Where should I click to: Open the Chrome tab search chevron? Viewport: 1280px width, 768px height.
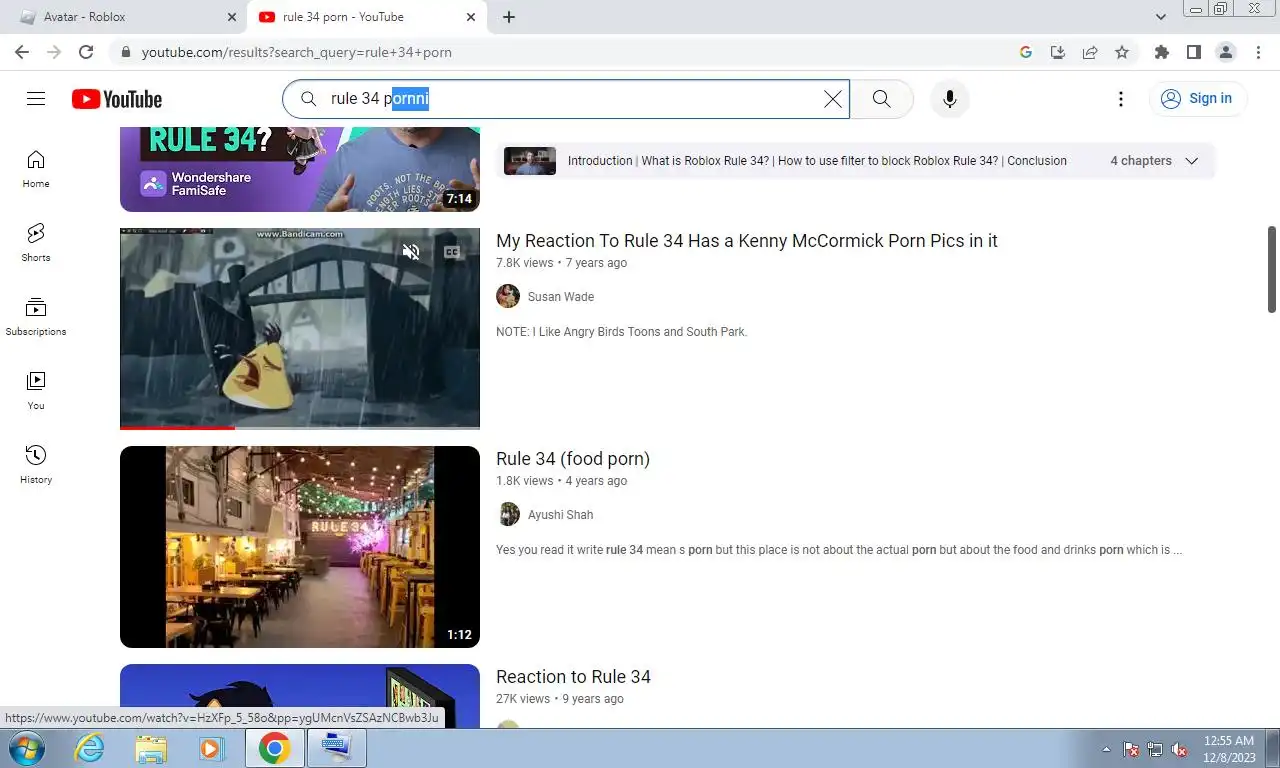tap(1161, 17)
